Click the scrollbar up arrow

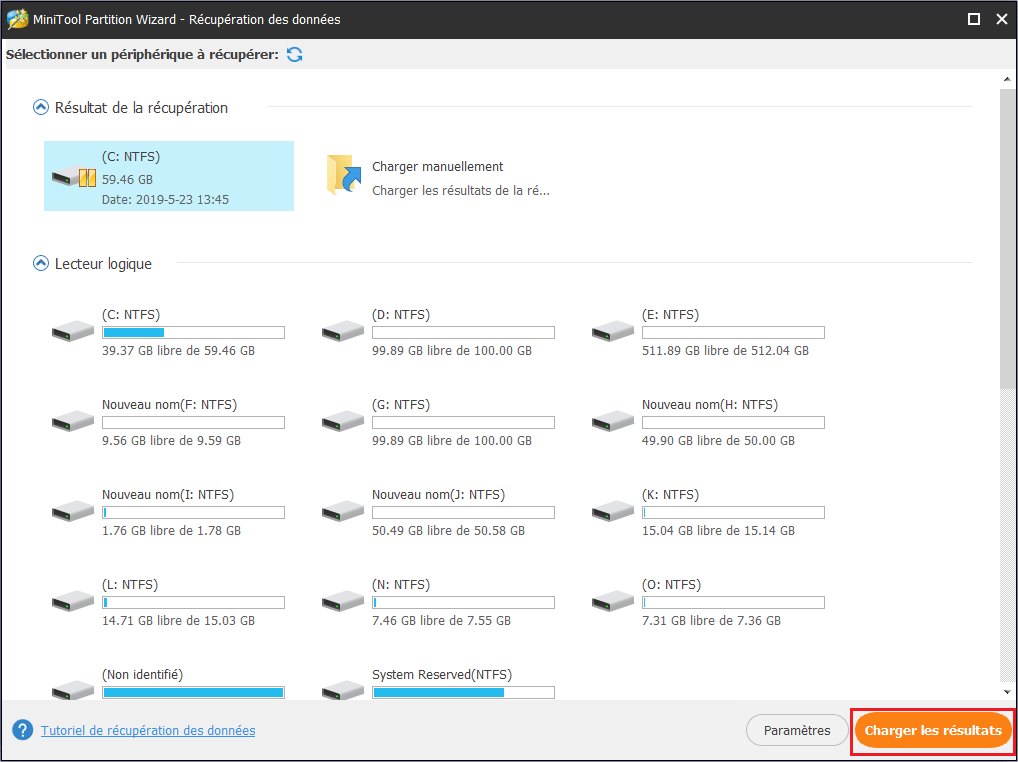[x=1006, y=79]
